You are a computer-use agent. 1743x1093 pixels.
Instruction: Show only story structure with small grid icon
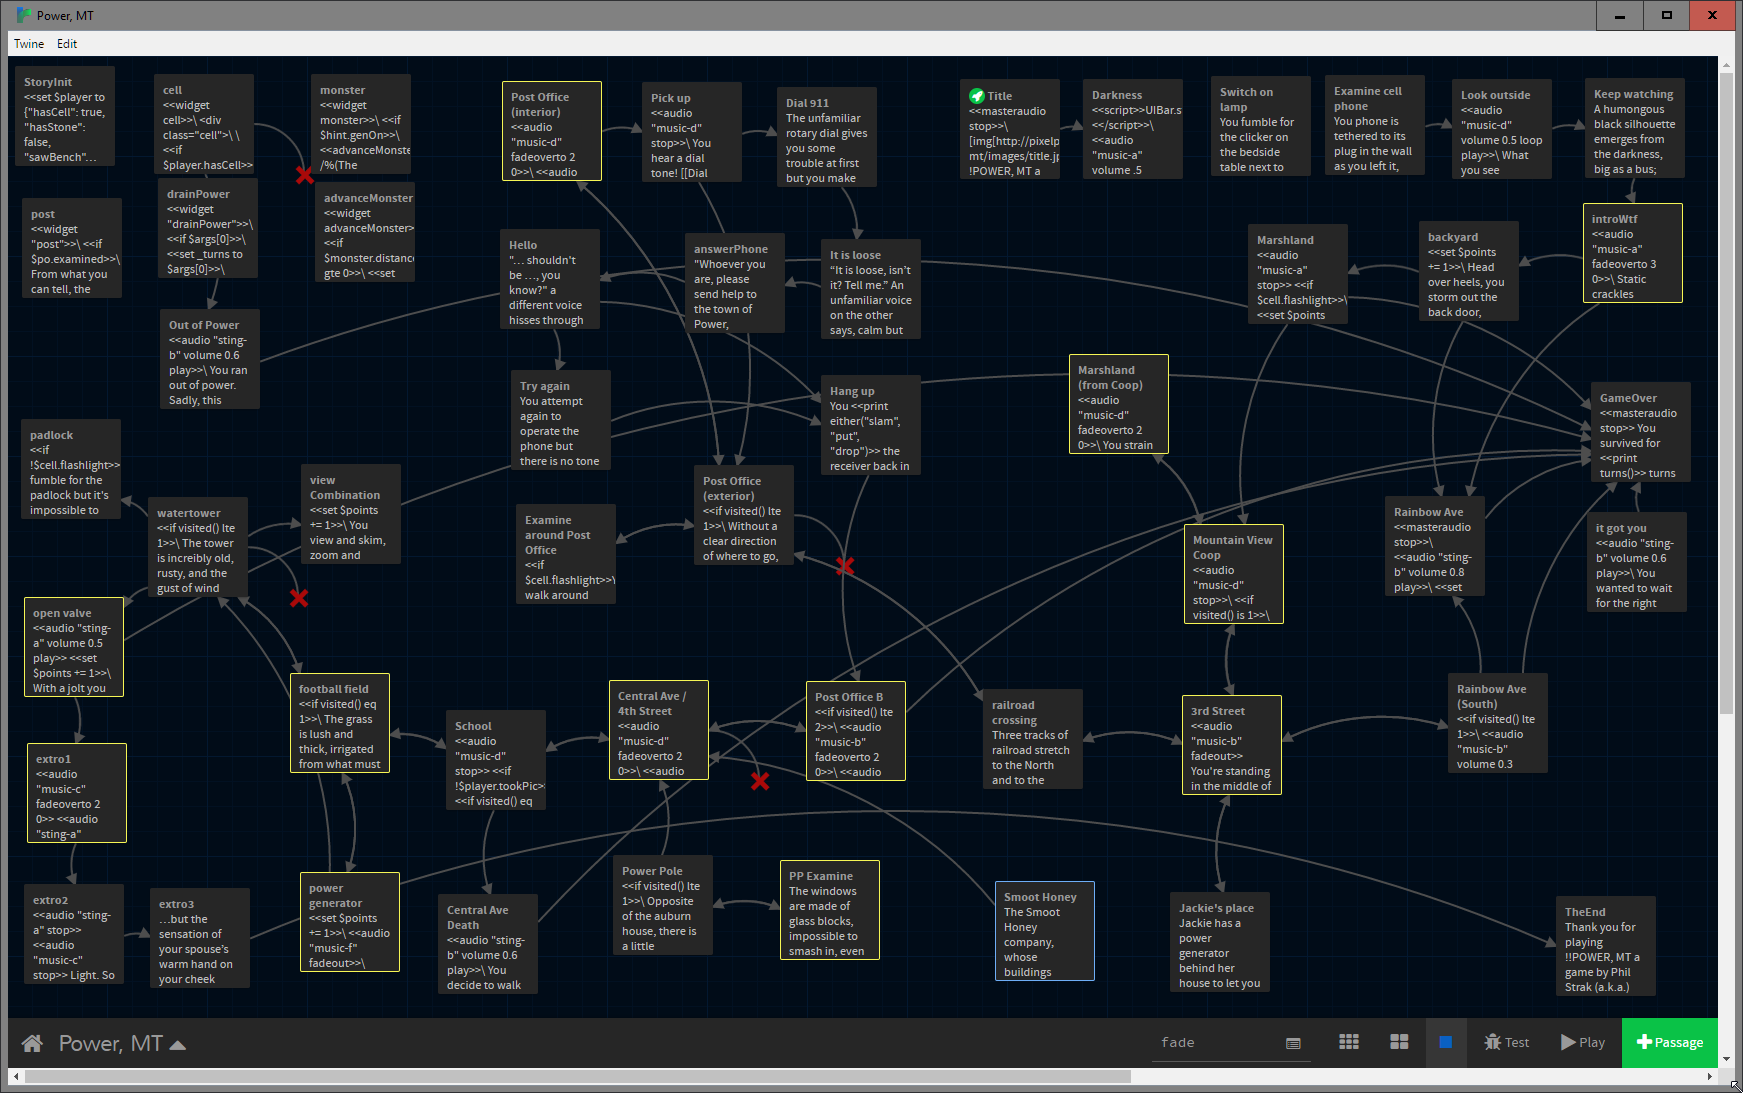tap(1349, 1042)
